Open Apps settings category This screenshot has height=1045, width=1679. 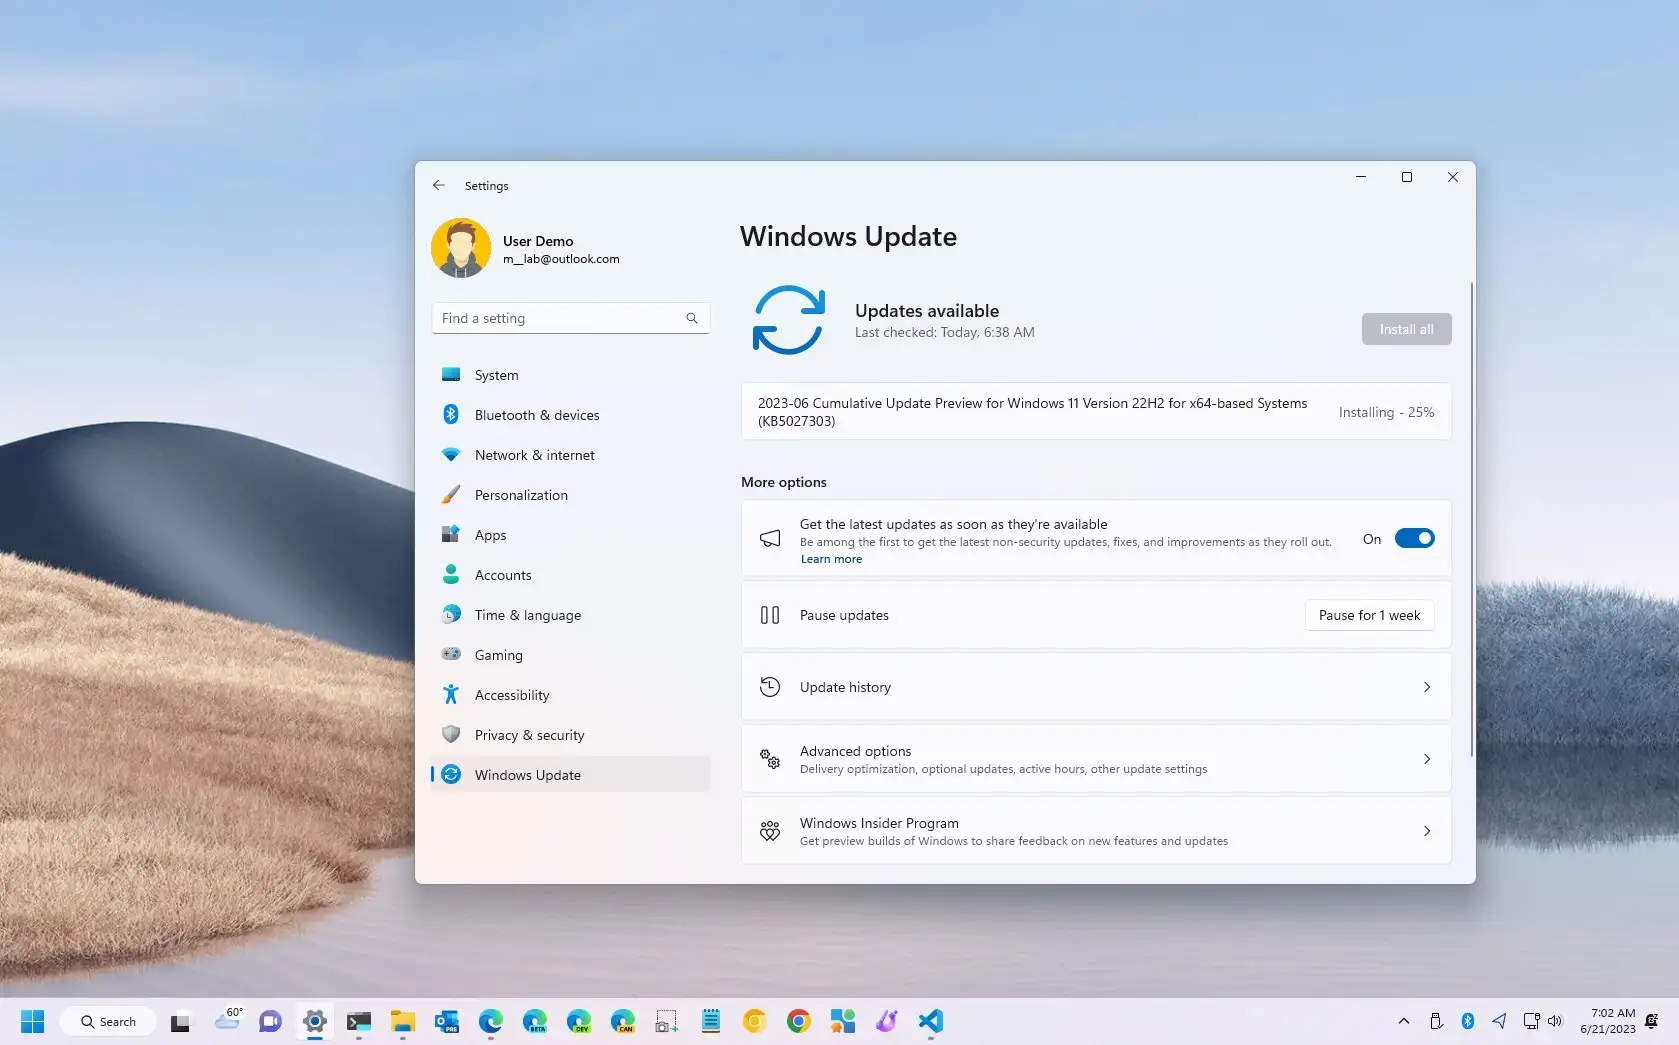point(570,535)
